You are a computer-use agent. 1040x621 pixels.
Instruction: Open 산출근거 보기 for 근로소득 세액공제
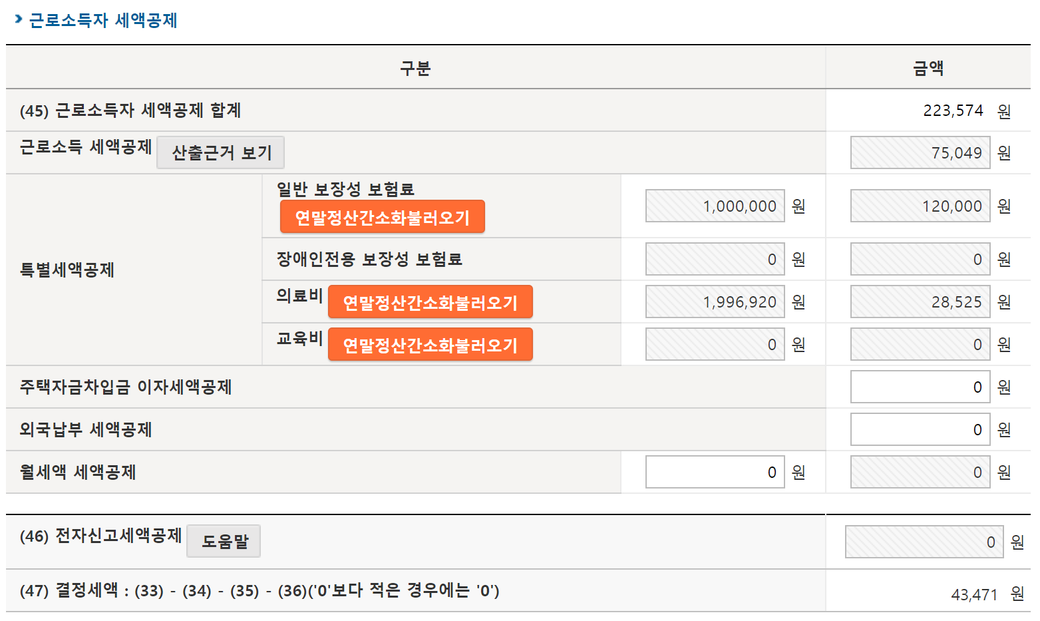point(221,153)
